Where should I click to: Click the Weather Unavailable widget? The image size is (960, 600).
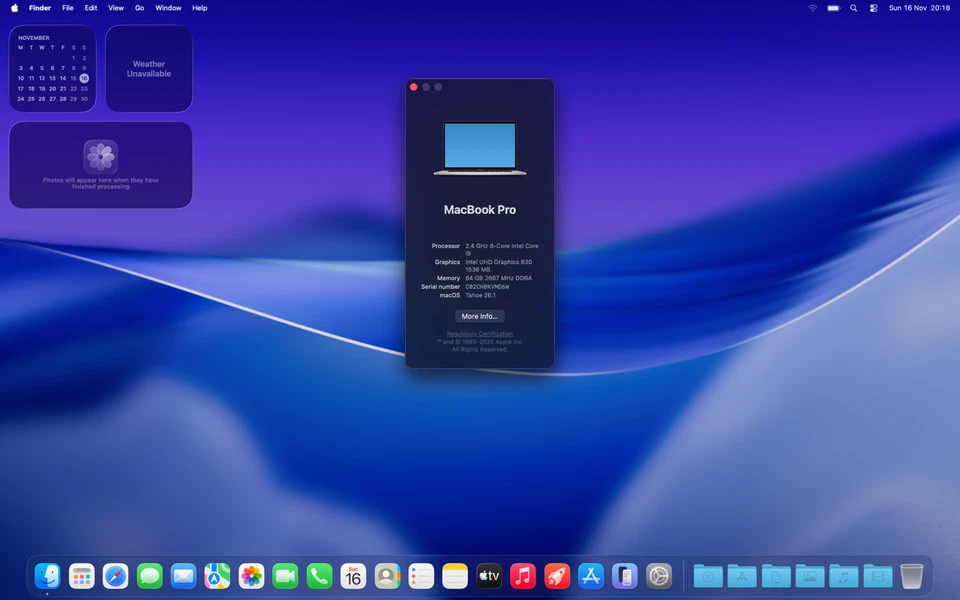coord(148,68)
